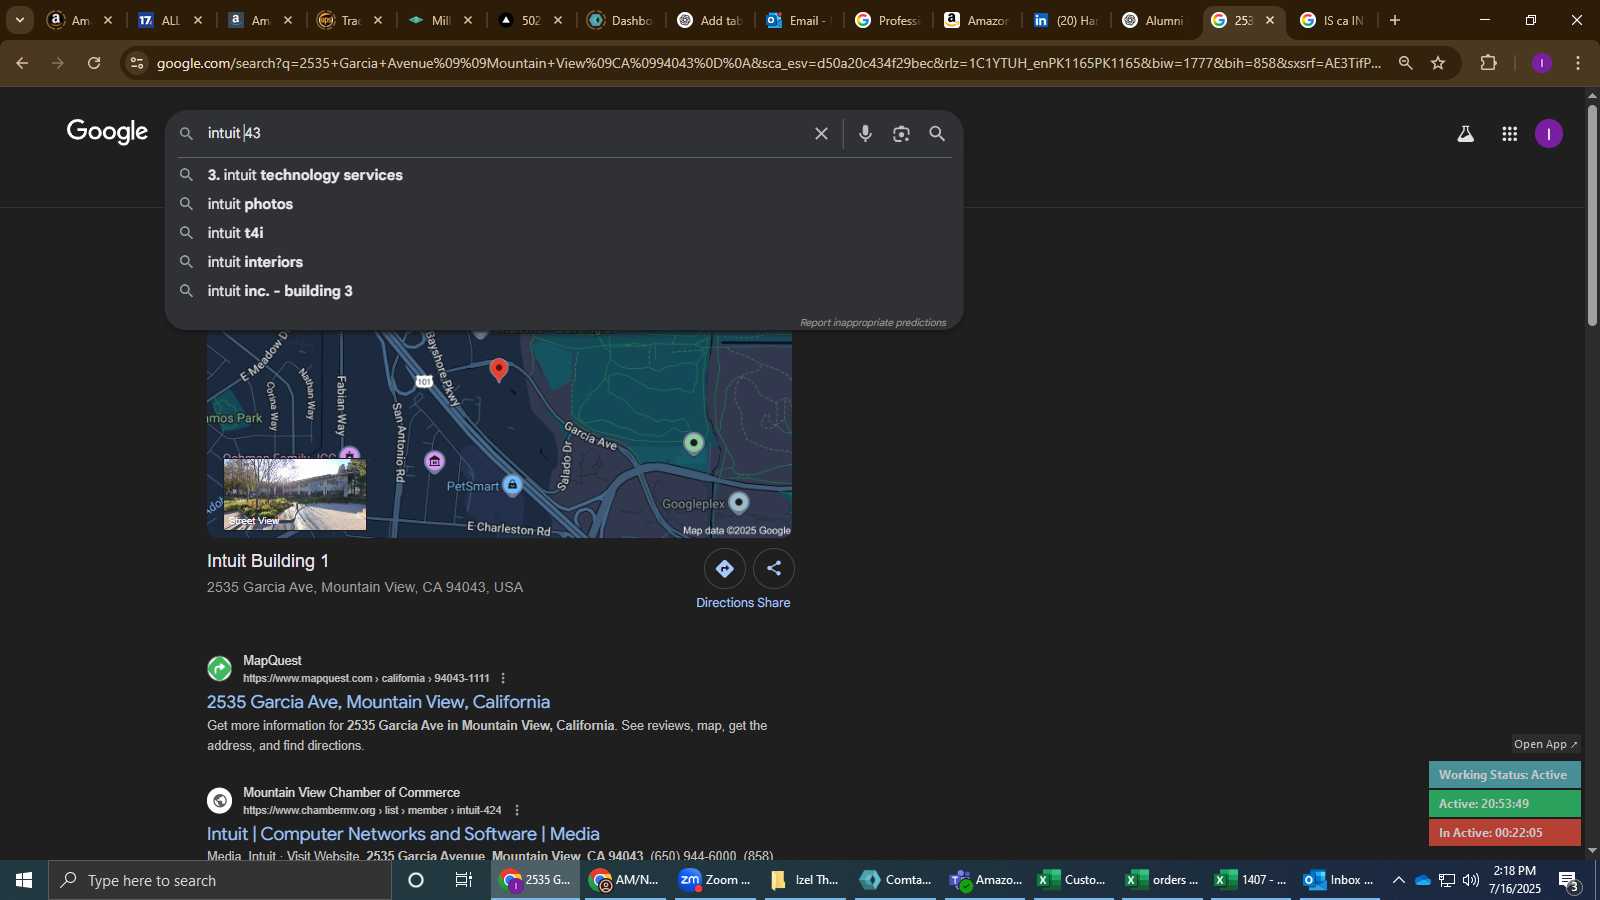Image resolution: width=1600 pixels, height=900 pixels.
Task: Open Google Search Labs flask icon
Action: pyautogui.click(x=1465, y=134)
